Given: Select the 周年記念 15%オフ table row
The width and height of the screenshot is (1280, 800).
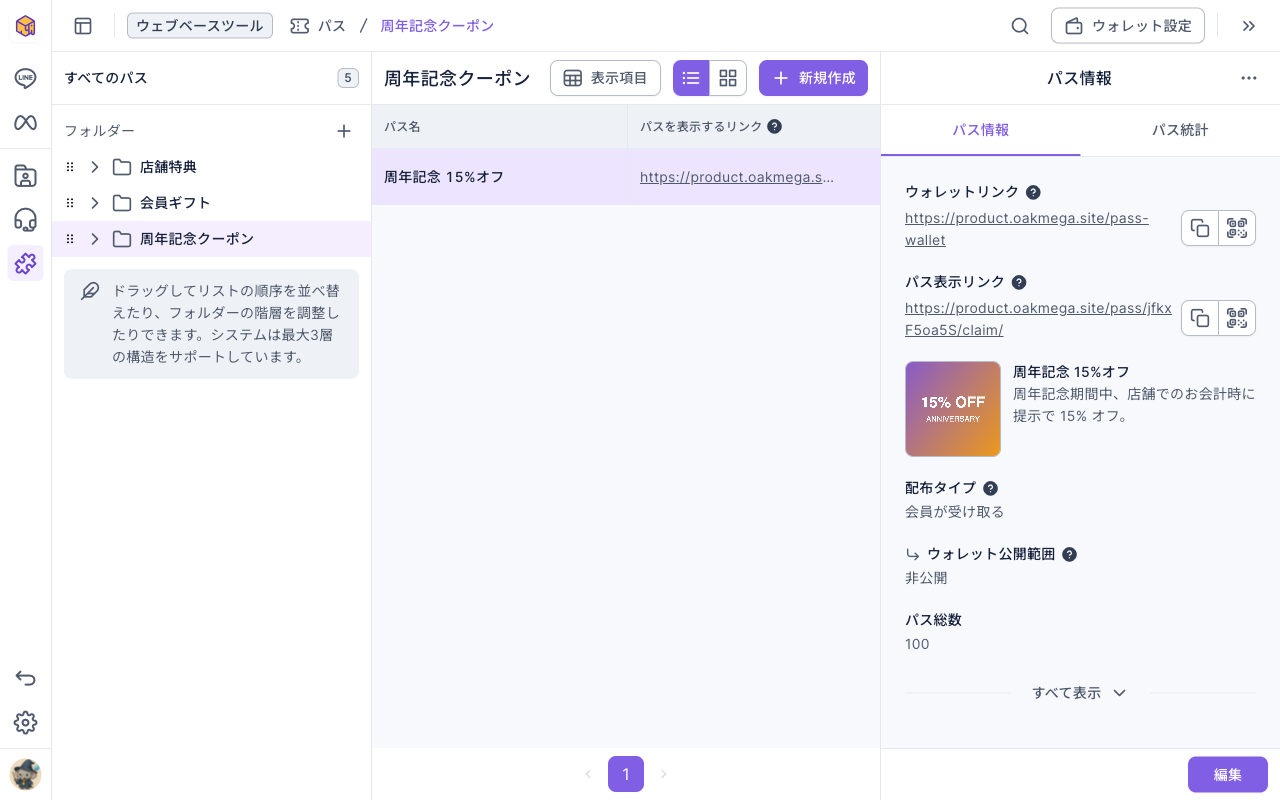Looking at the screenshot, I should tap(626, 177).
